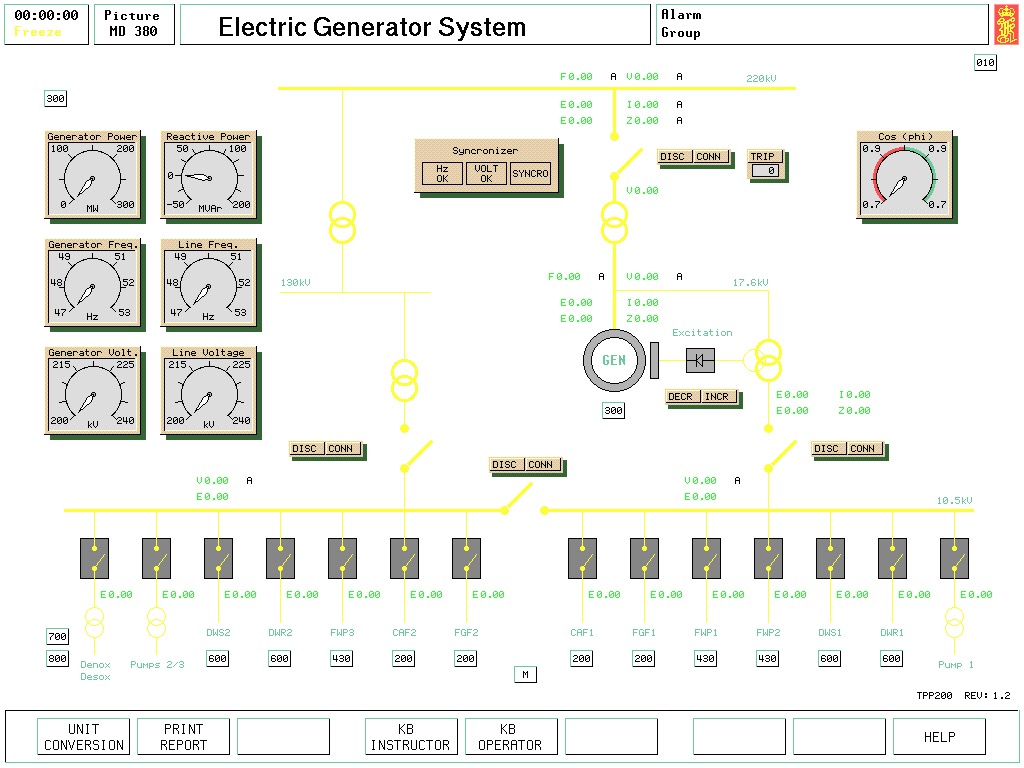
Task: Select the FWP2 feeder breaker box
Action: click(x=769, y=558)
